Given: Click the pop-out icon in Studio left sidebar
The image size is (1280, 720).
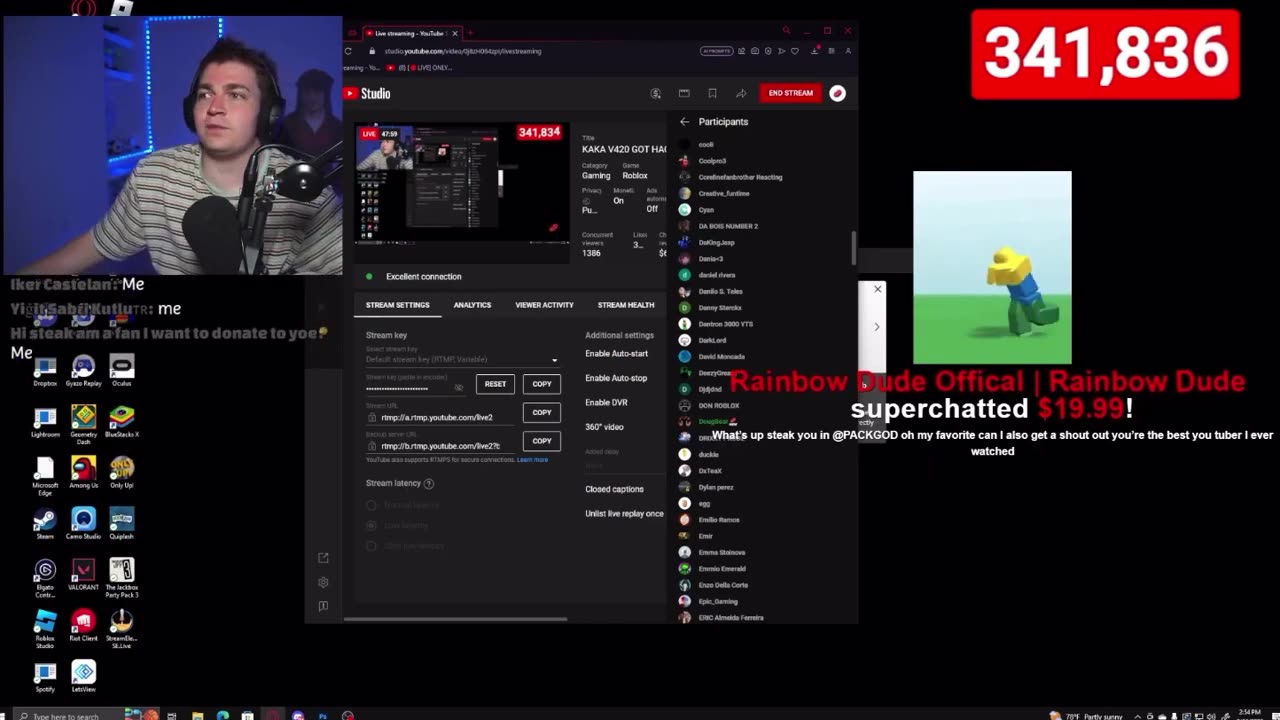Looking at the screenshot, I should 323,558.
